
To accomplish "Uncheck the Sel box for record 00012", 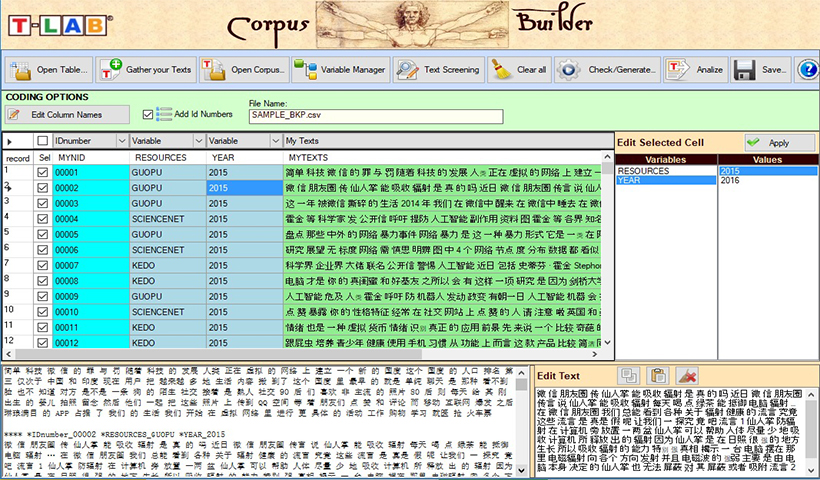I will pos(43,342).
